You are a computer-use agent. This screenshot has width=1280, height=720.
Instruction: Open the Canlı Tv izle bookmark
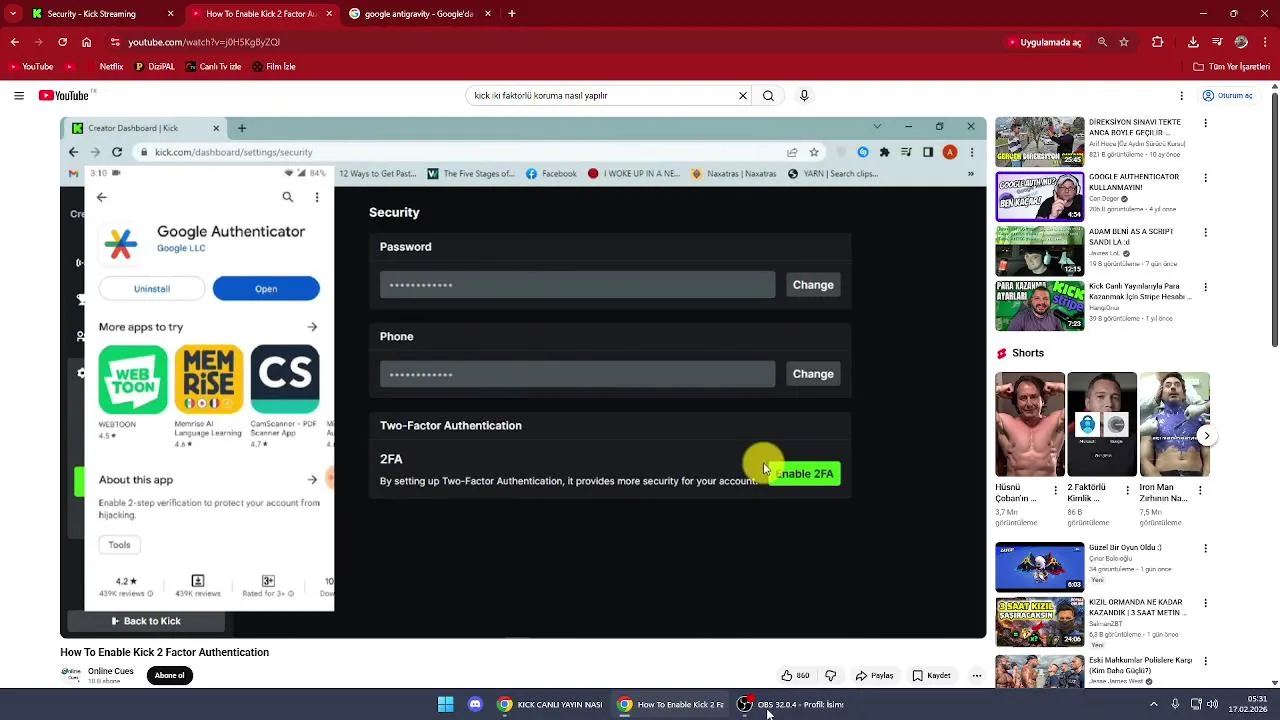(x=214, y=67)
